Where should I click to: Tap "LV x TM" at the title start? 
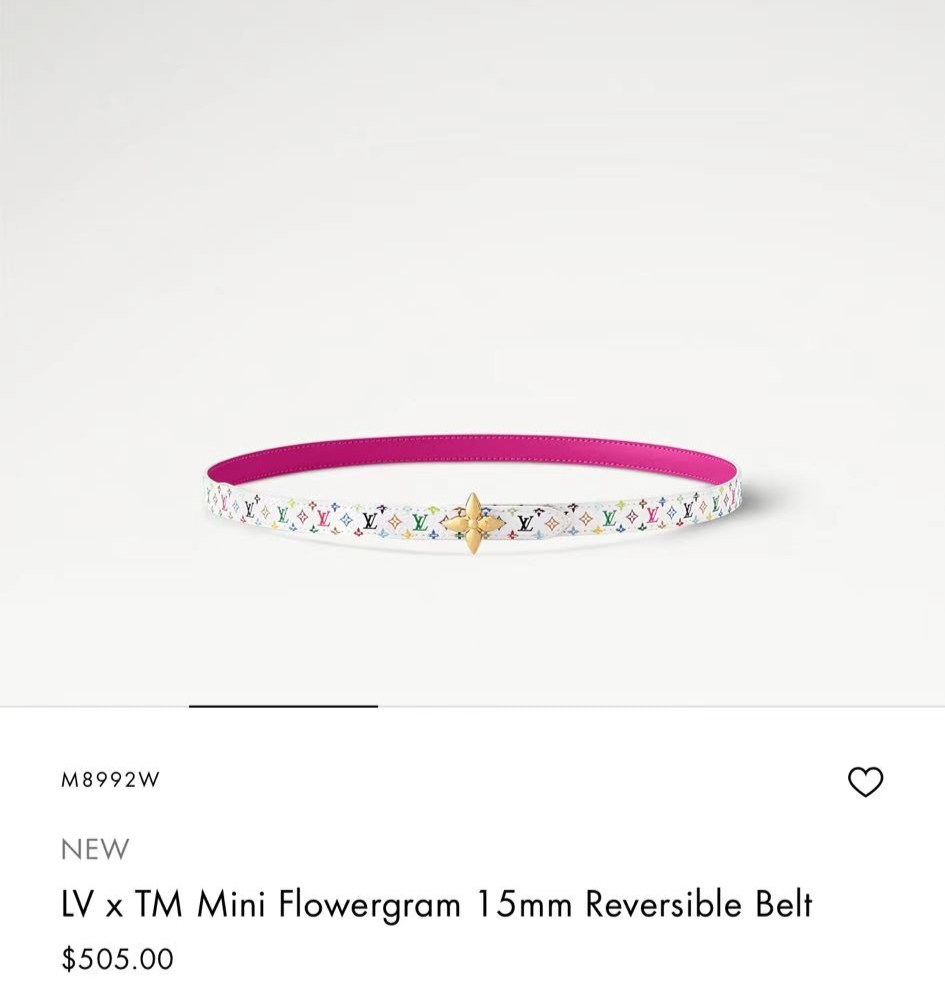122,904
